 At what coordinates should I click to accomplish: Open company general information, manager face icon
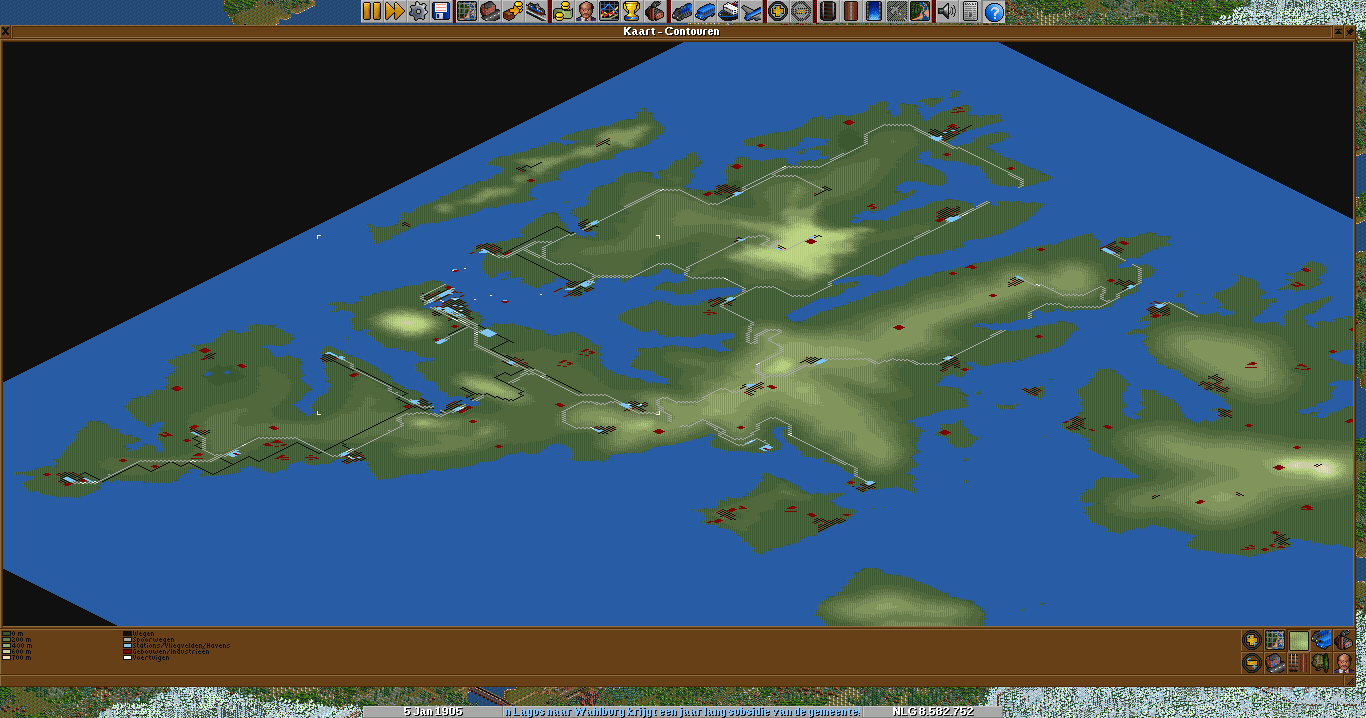pos(586,11)
